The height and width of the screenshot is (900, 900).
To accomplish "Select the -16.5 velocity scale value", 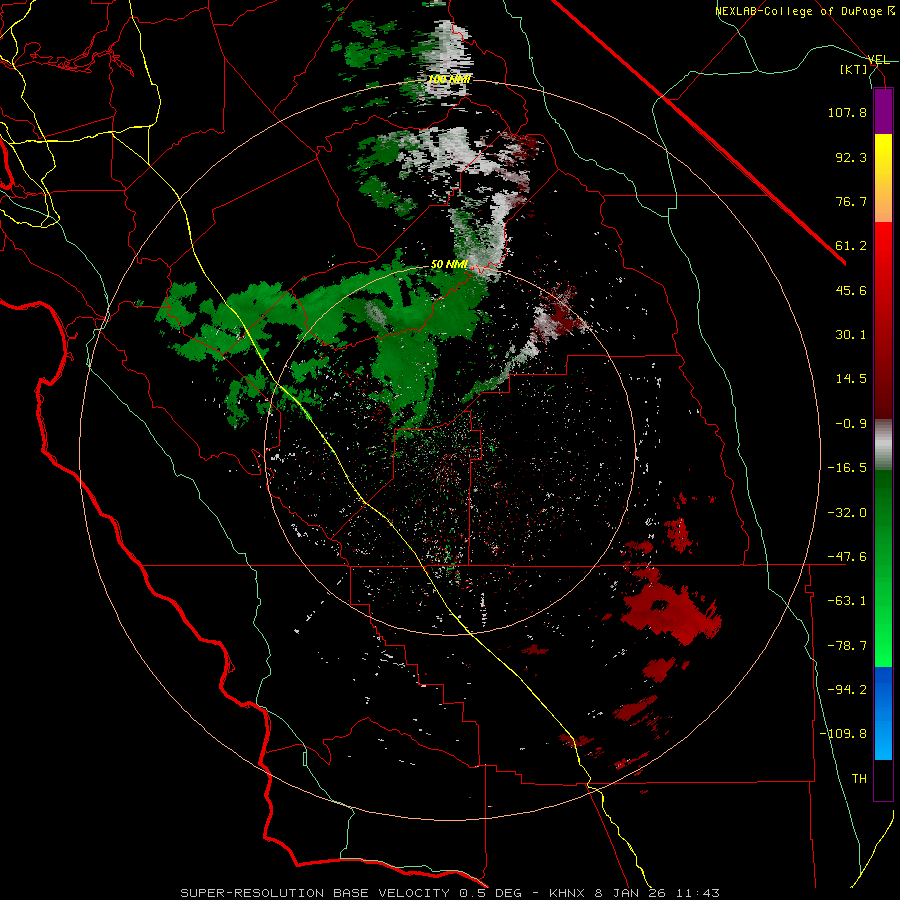I will [847, 468].
